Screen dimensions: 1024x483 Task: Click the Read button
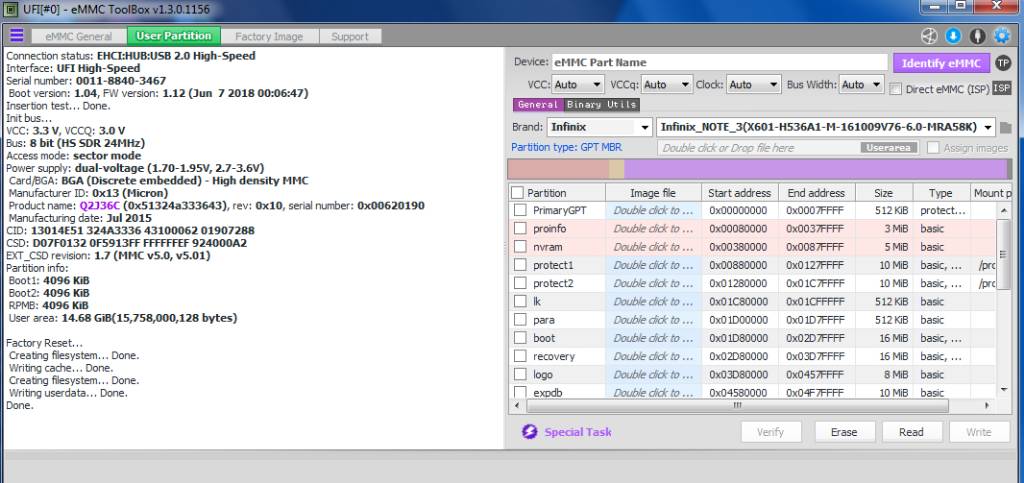911,432
